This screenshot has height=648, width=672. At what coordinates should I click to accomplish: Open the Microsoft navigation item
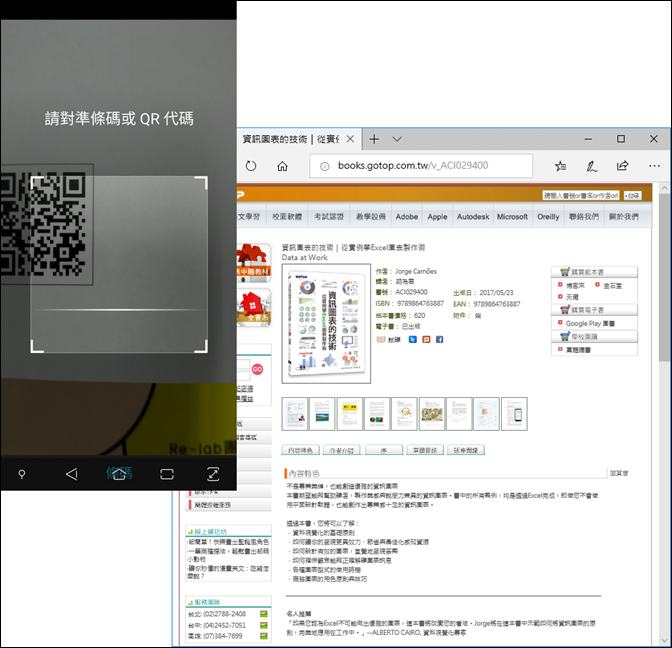point(512,217)
